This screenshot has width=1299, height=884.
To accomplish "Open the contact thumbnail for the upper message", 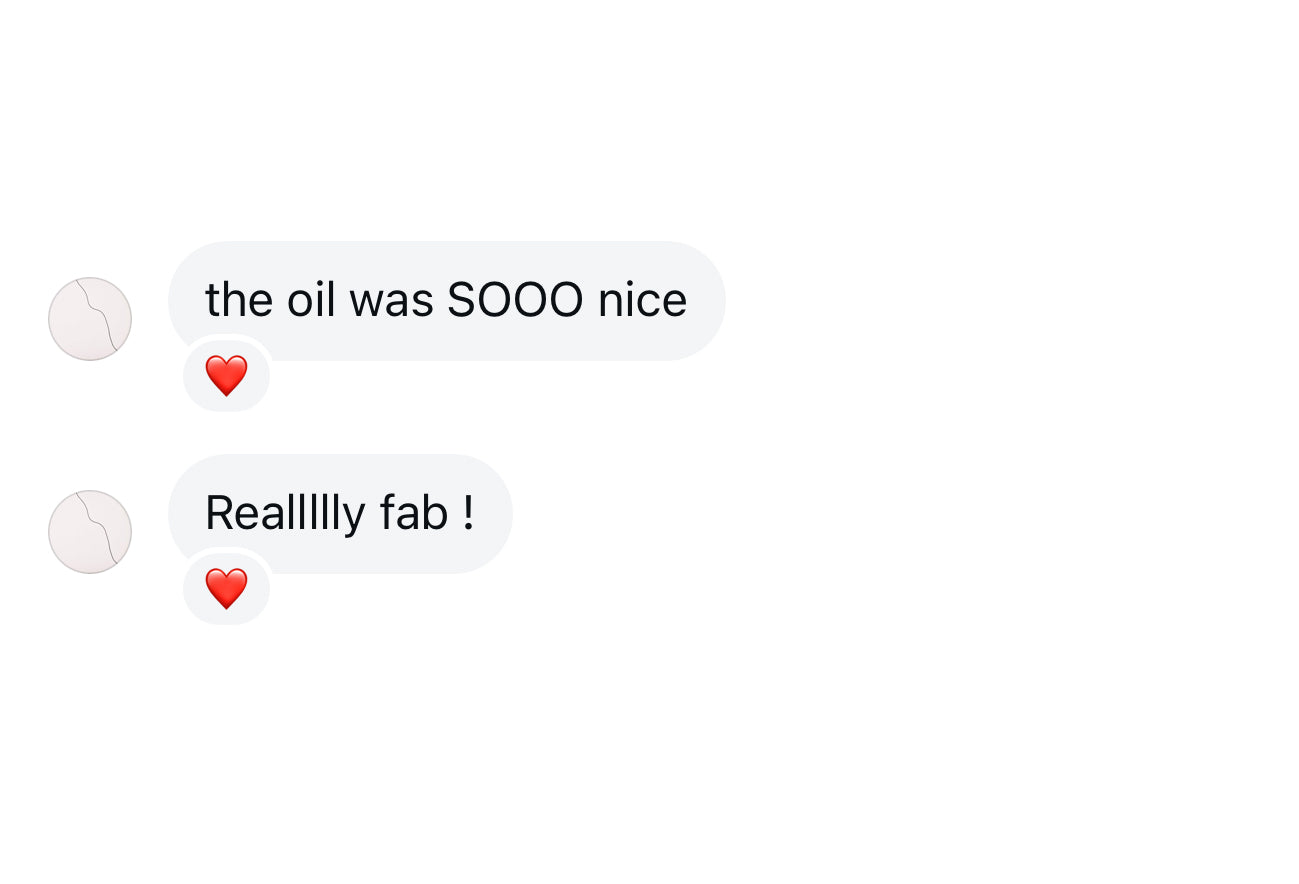I will (90, 319).
